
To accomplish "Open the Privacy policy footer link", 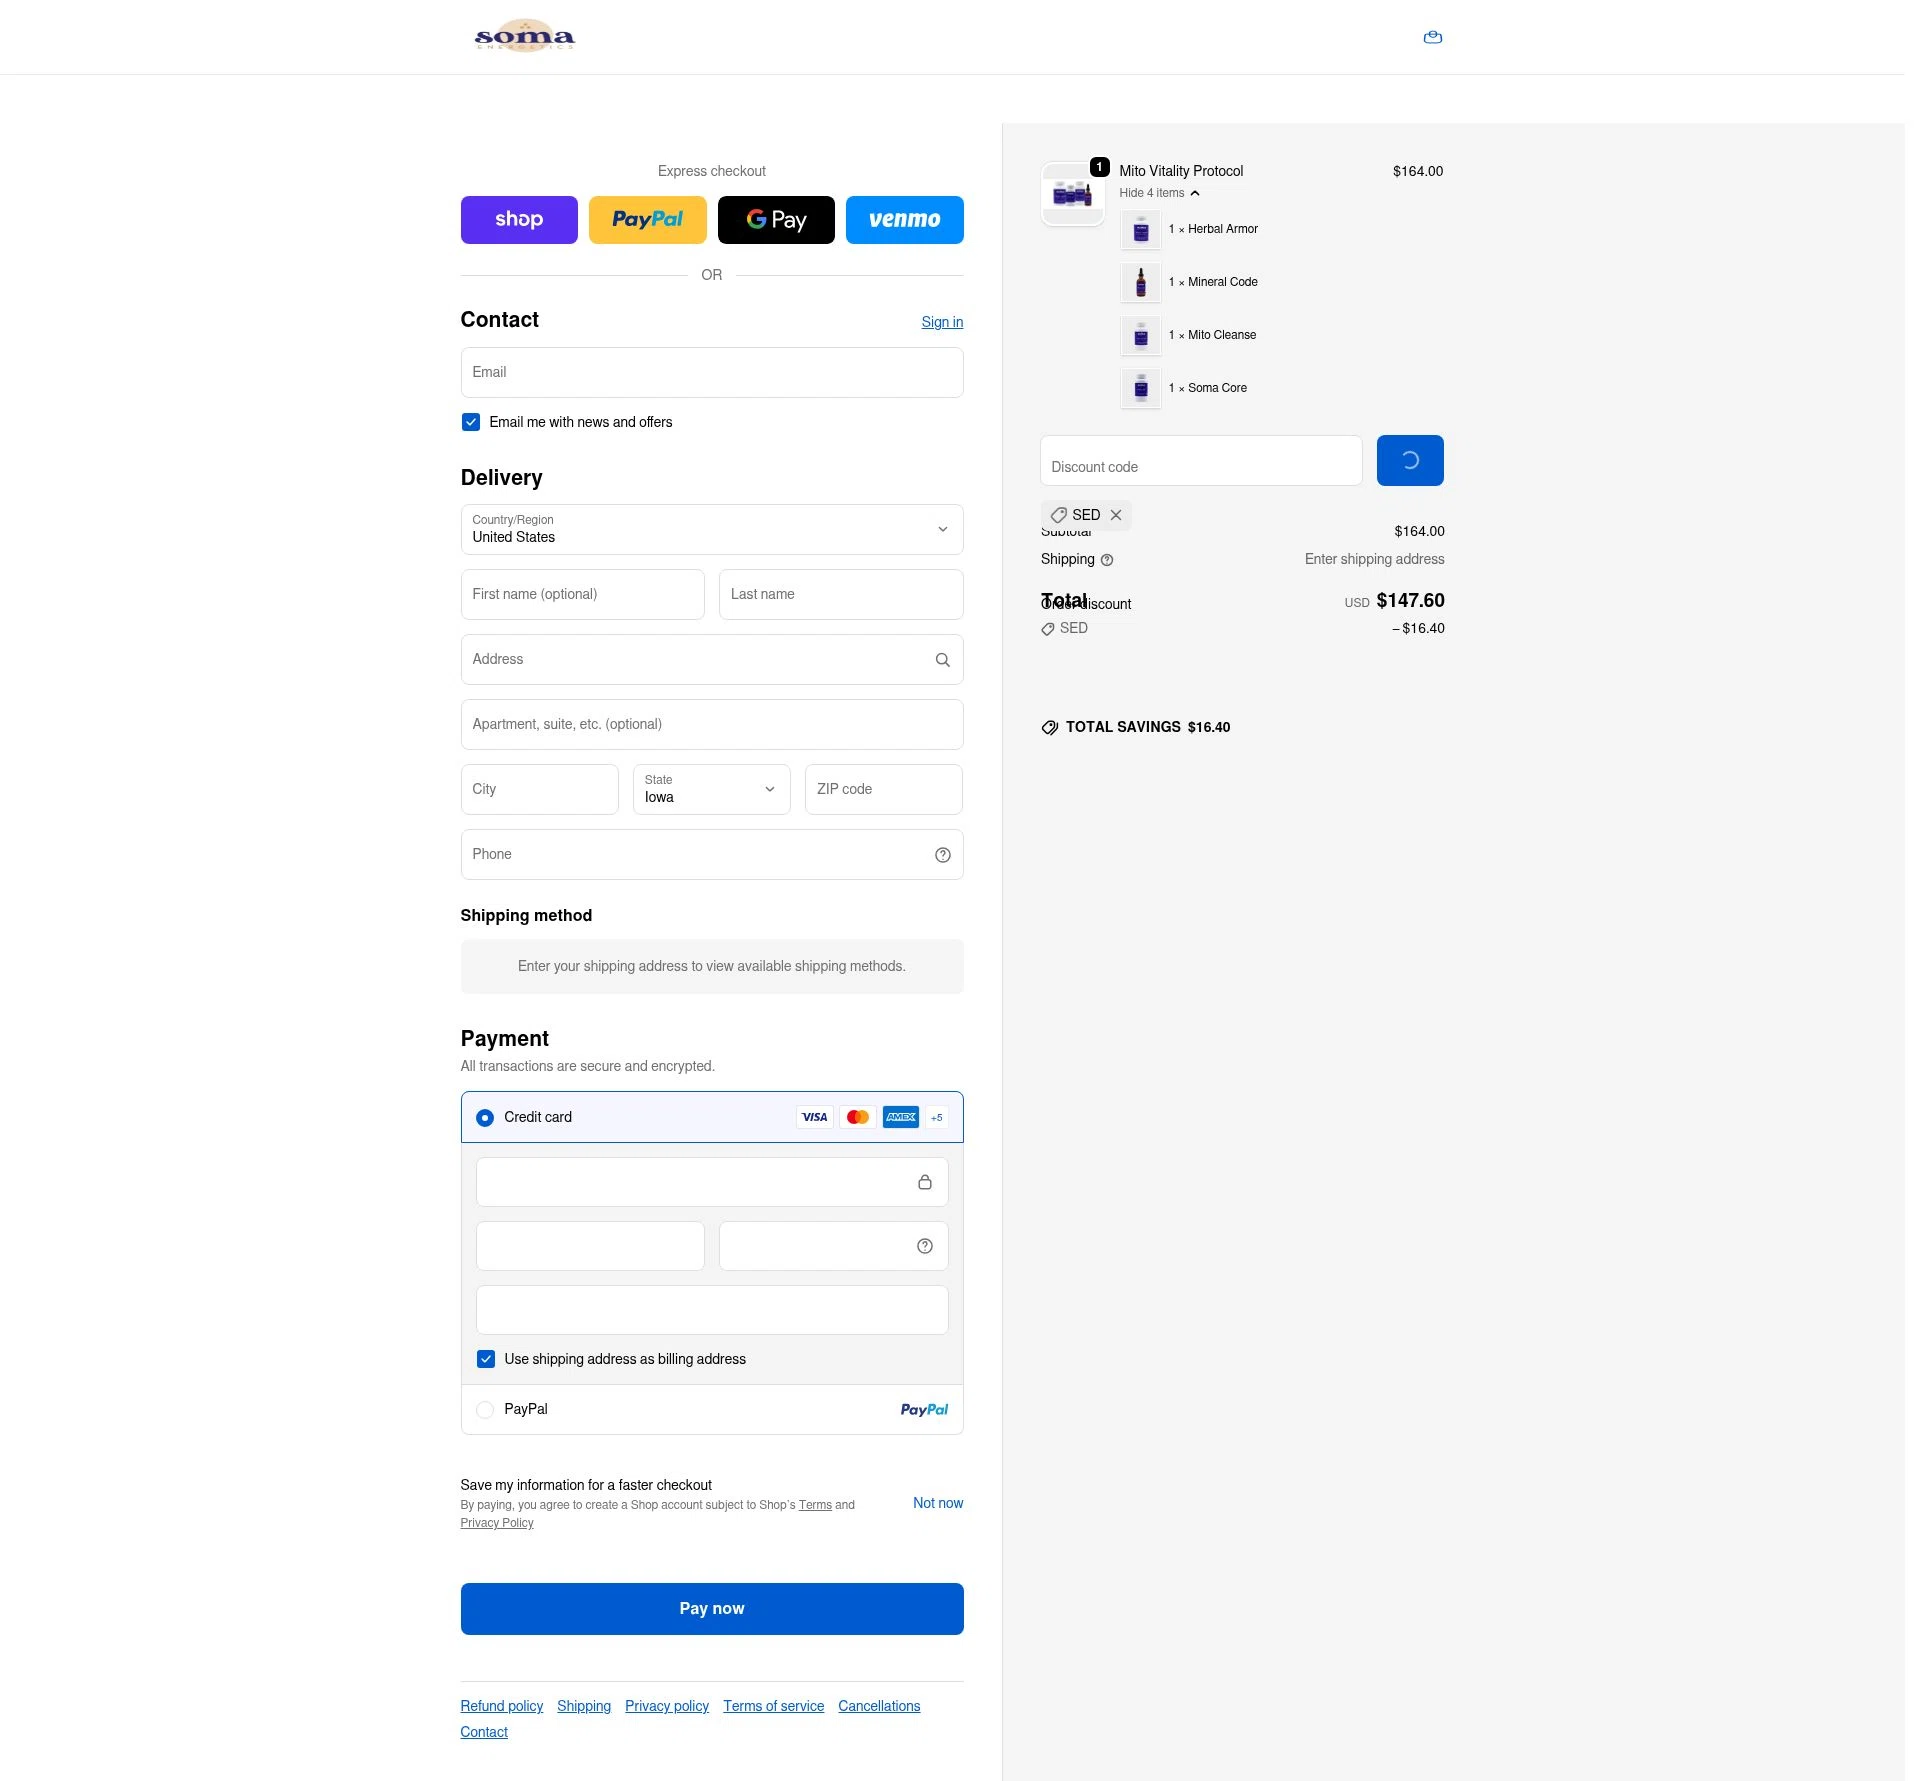I will (667, 1706).
